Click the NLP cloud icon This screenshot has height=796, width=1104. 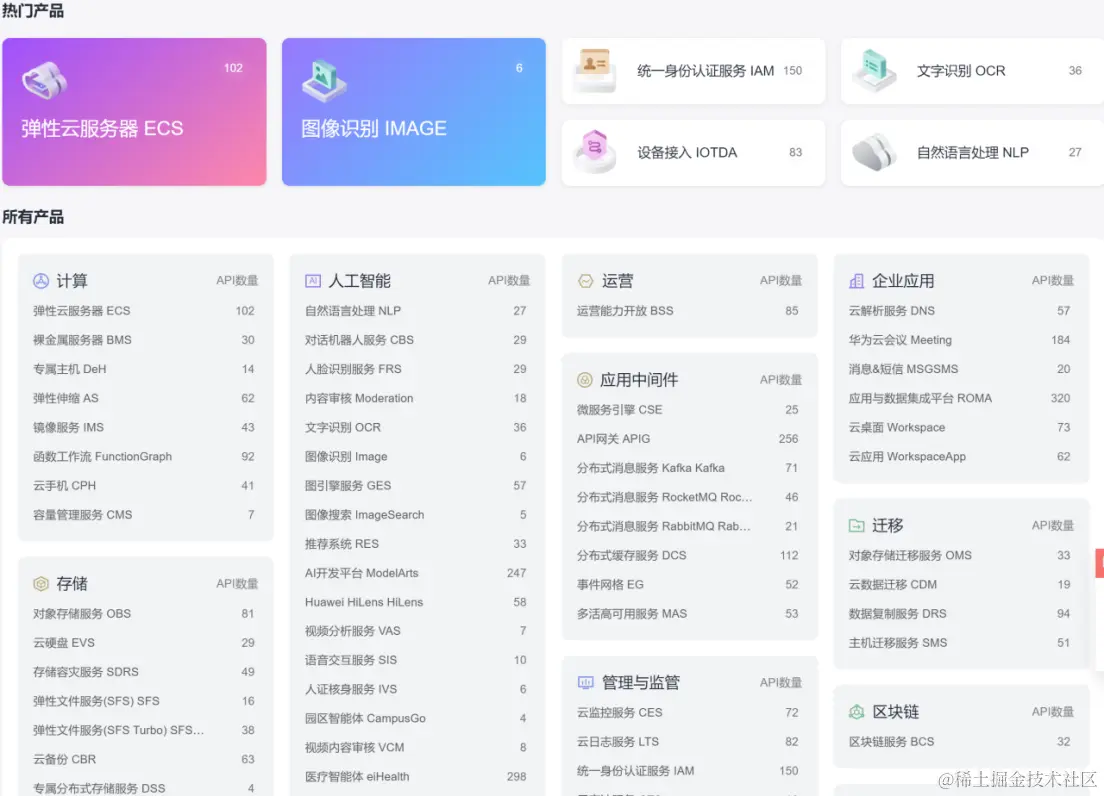pyautogui.click(x=874, y=152)
